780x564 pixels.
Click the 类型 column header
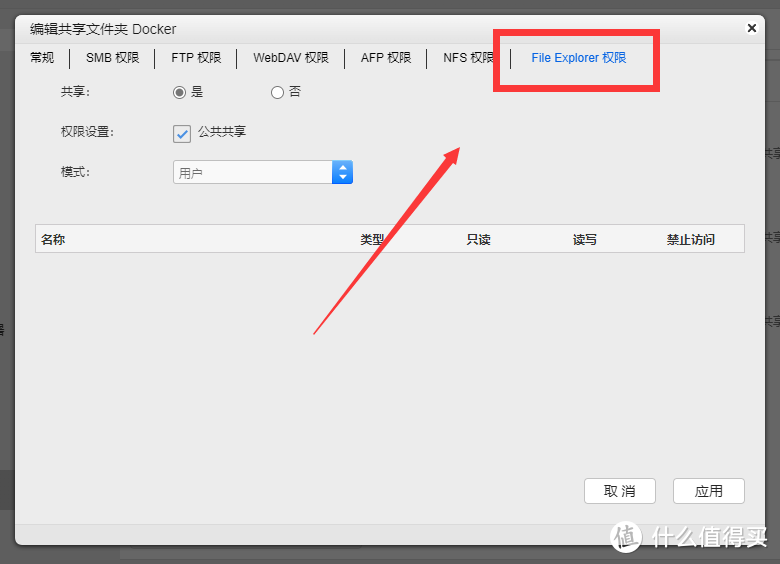372,240
